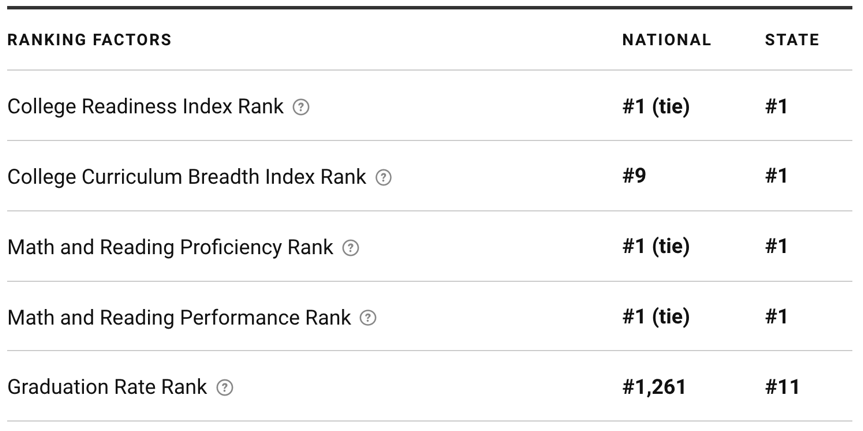Select national #1,261 graduation rate rank

(x=654, y=387)
